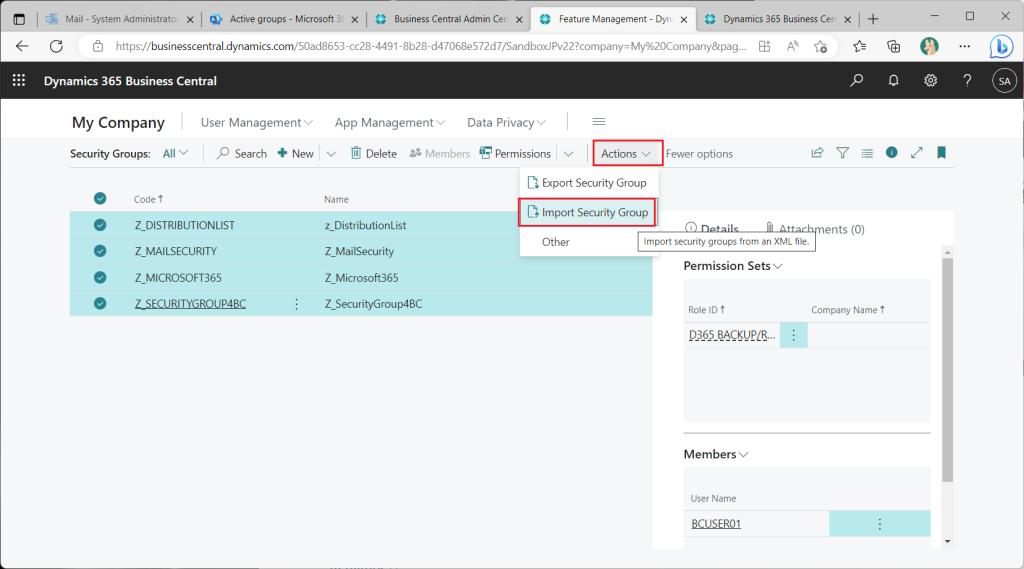Open the Z_SECURITYGROUP4BC code link
1024x569 pixels.
point(190,304)
